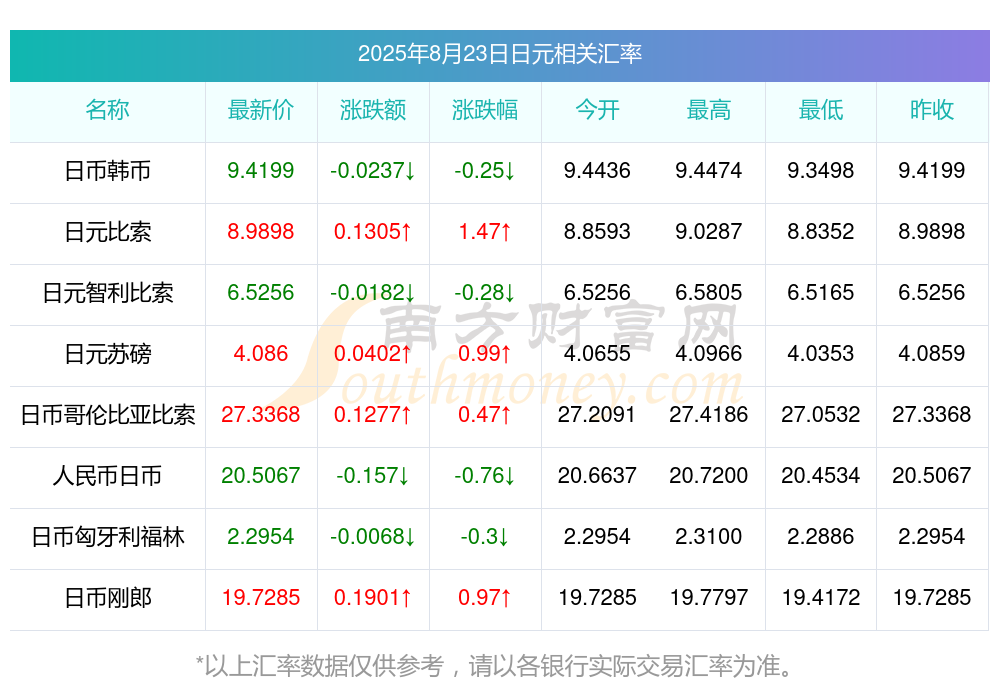Click the change value -0.157↓
The height and width of the screenshot is (698, 1000).
[372, 475]
